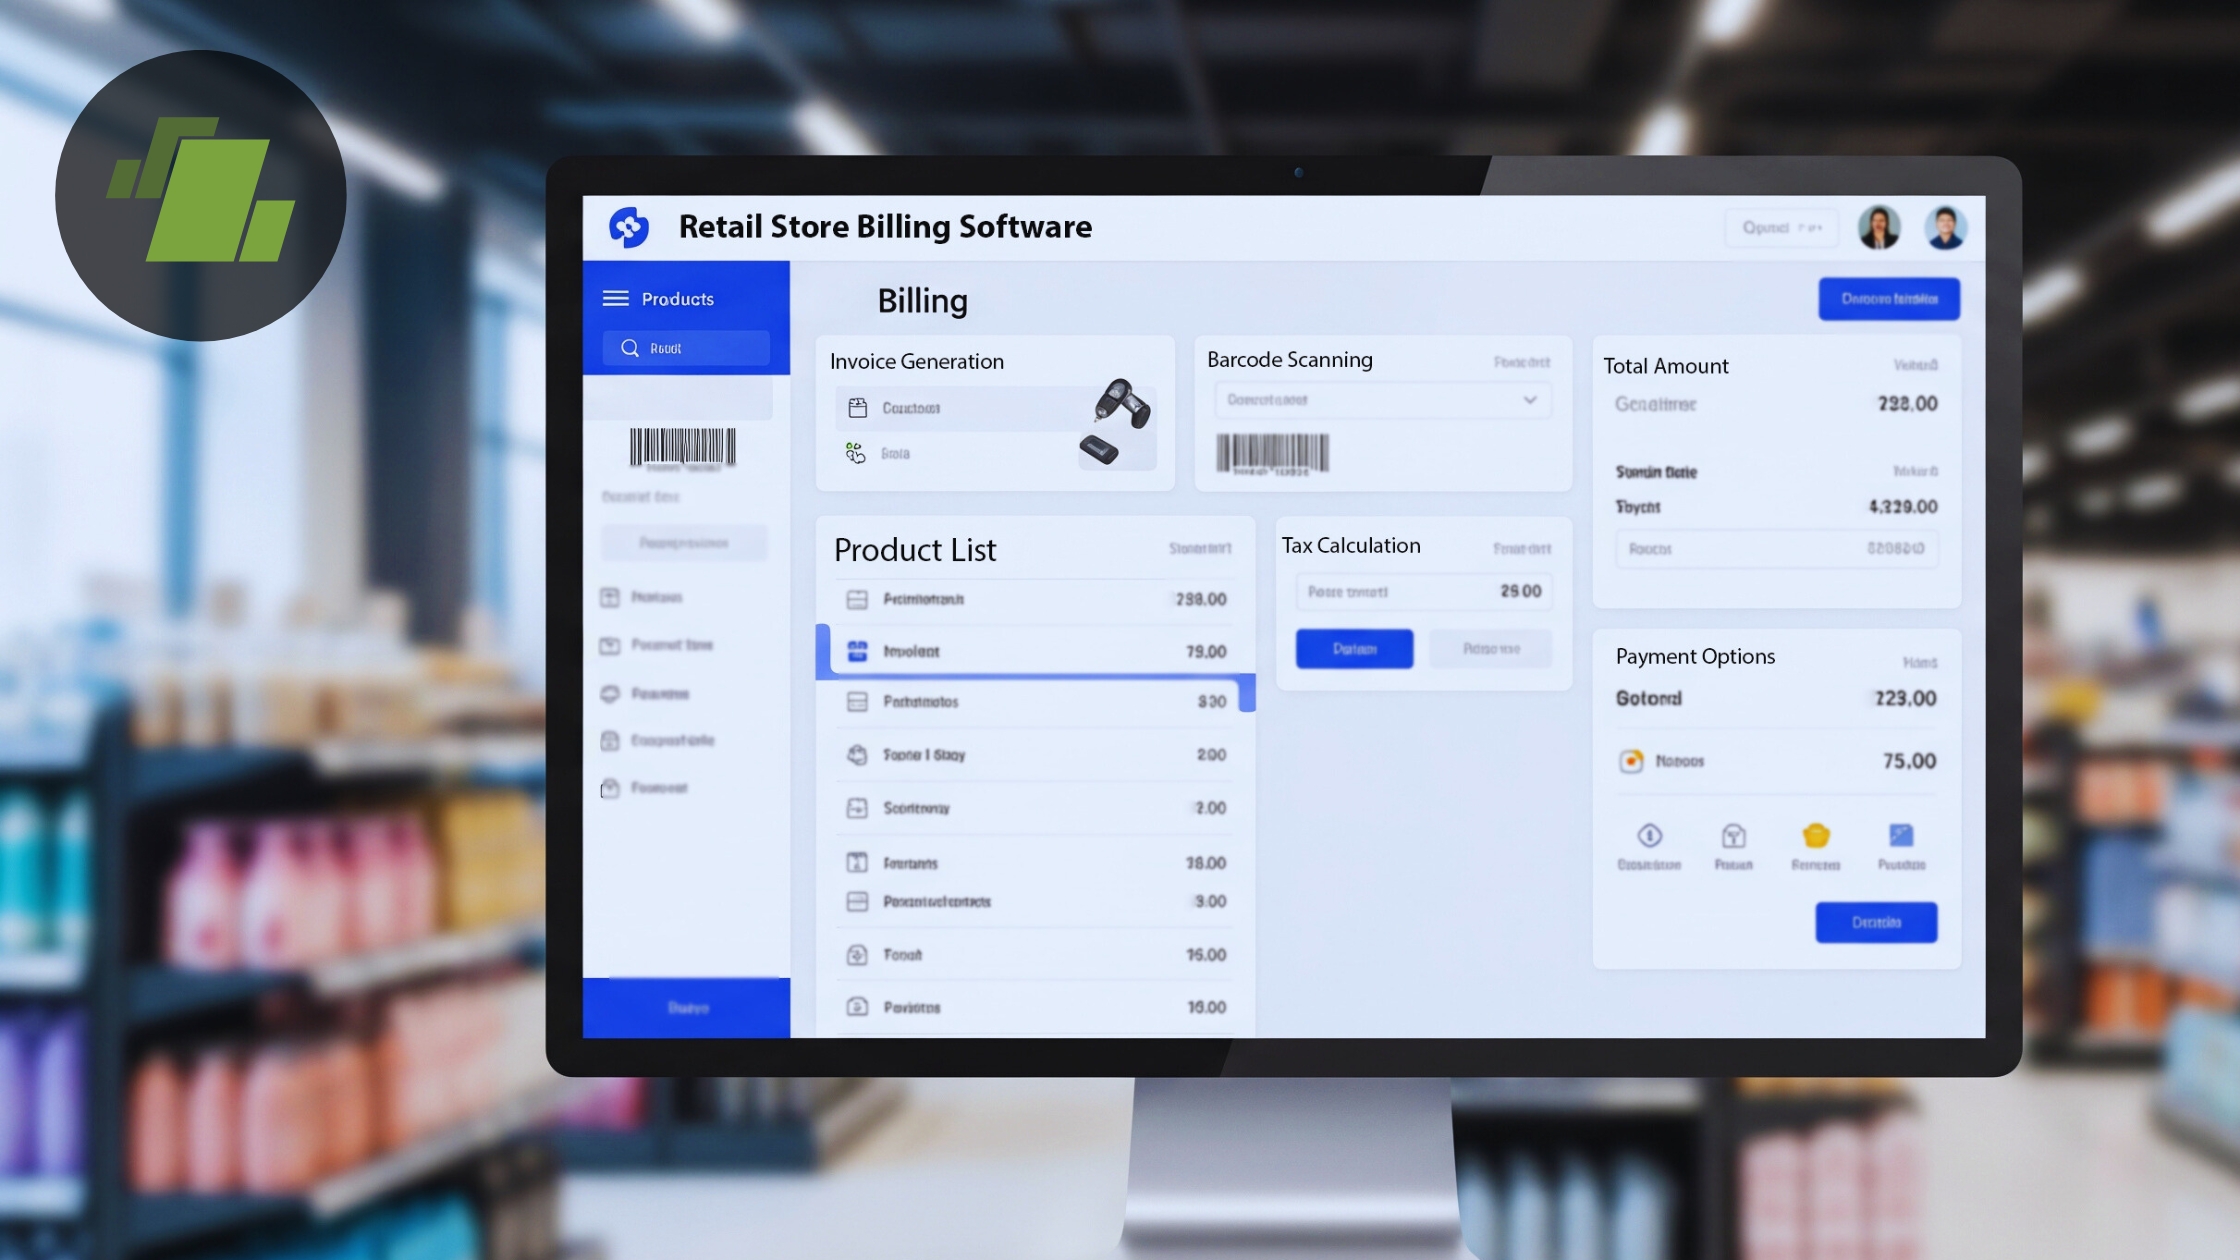The height and width of the screenshot is (1260, 2240).
Task: Click the blue app logo icon
Action: pos(629,227)
